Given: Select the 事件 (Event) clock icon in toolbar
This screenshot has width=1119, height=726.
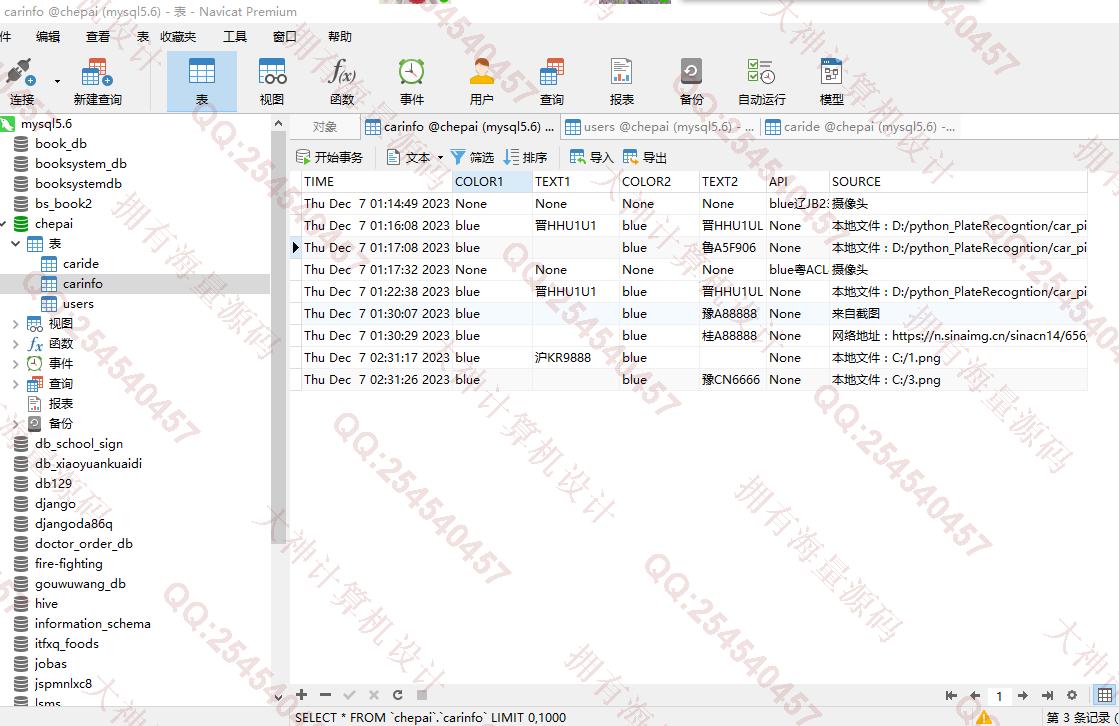Looking at the screenshot, I should [412, 81].
